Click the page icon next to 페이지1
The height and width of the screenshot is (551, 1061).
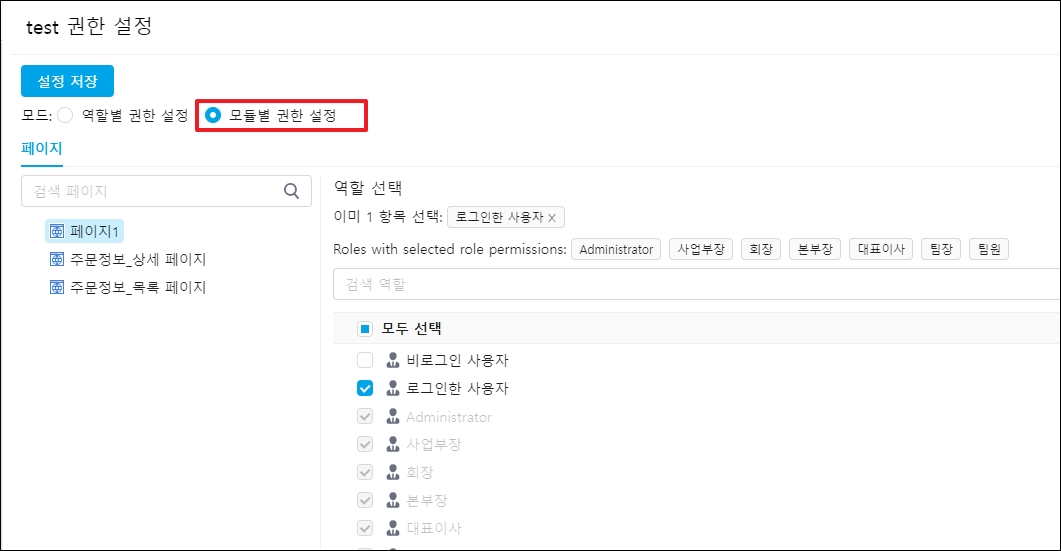pyautogui.click(x=57, y=232)
